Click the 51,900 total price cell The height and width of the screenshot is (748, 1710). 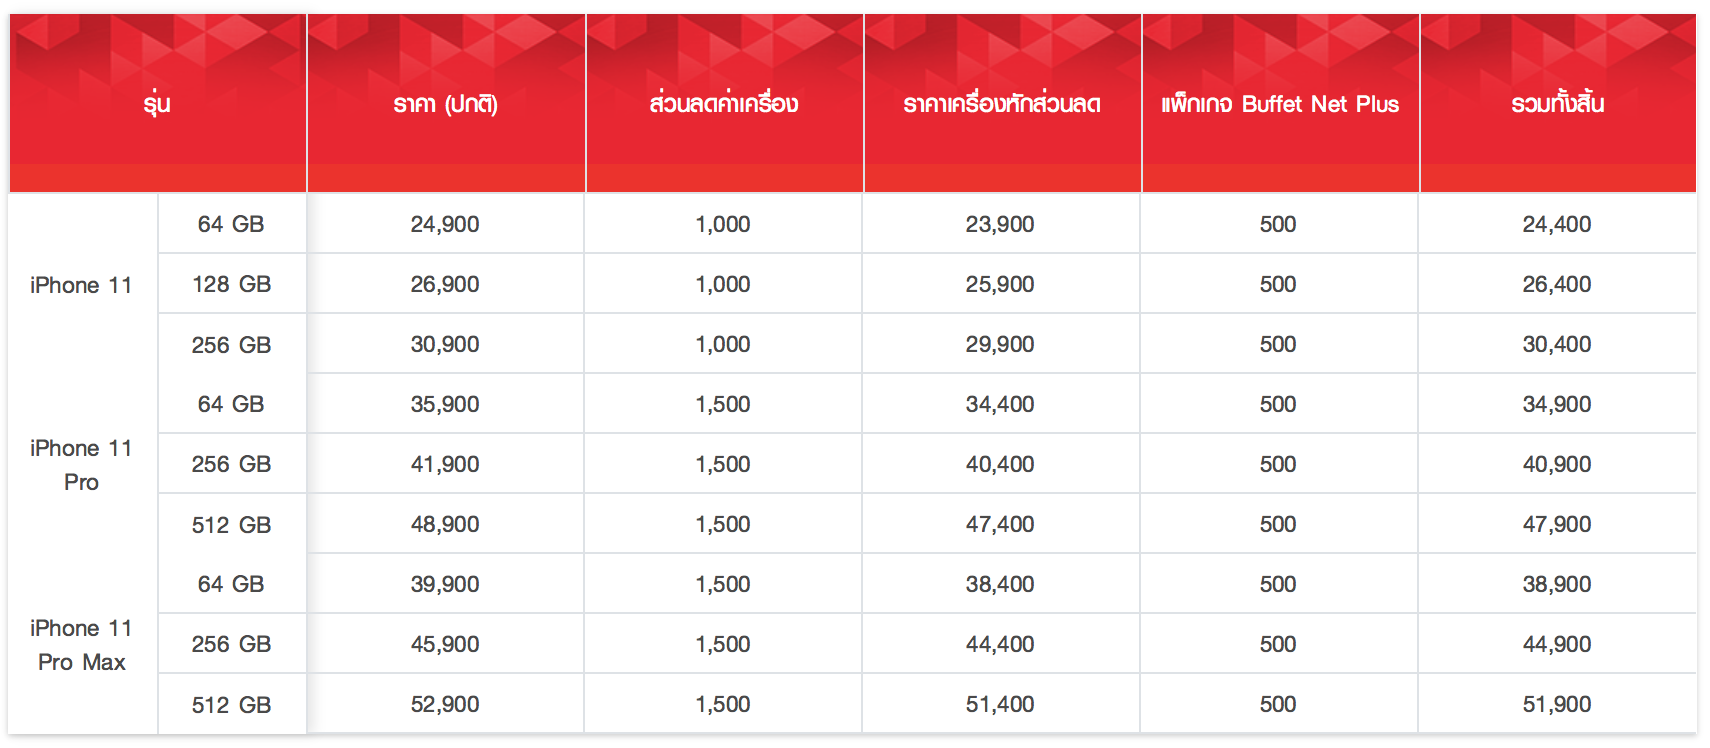pos(1557,704)
